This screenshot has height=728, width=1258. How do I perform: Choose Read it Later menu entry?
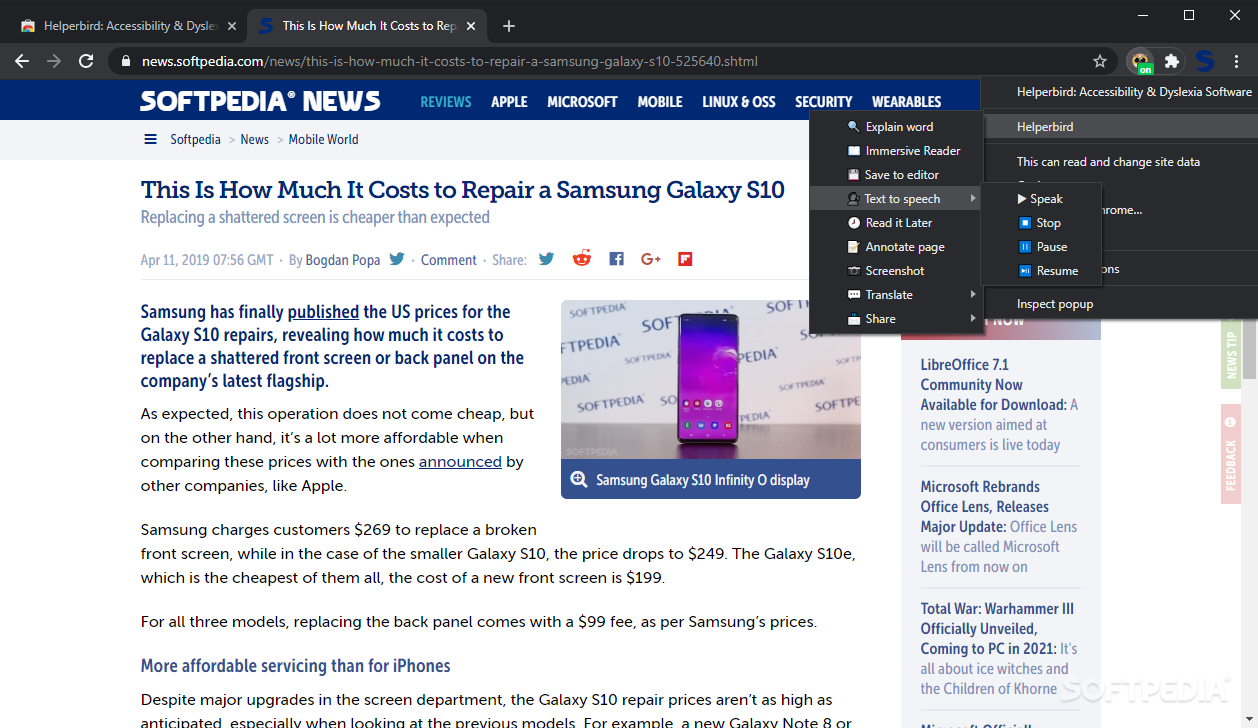[x=895, y=223]
